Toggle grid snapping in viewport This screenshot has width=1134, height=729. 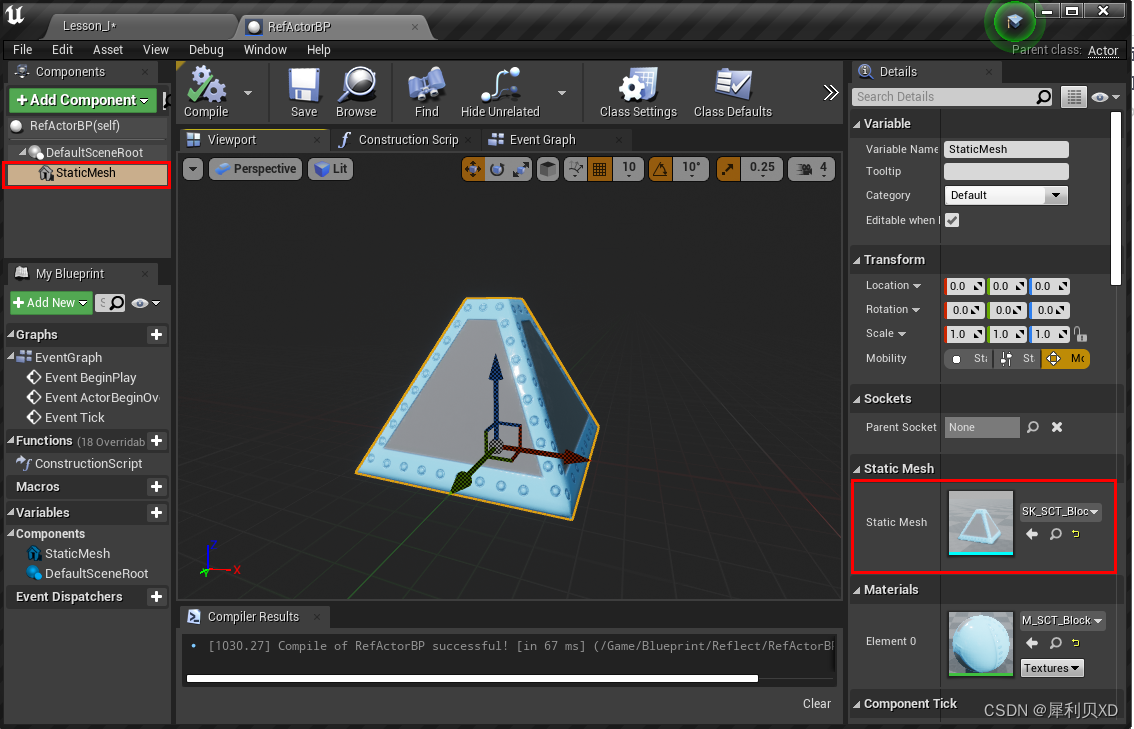click(600, 169)
